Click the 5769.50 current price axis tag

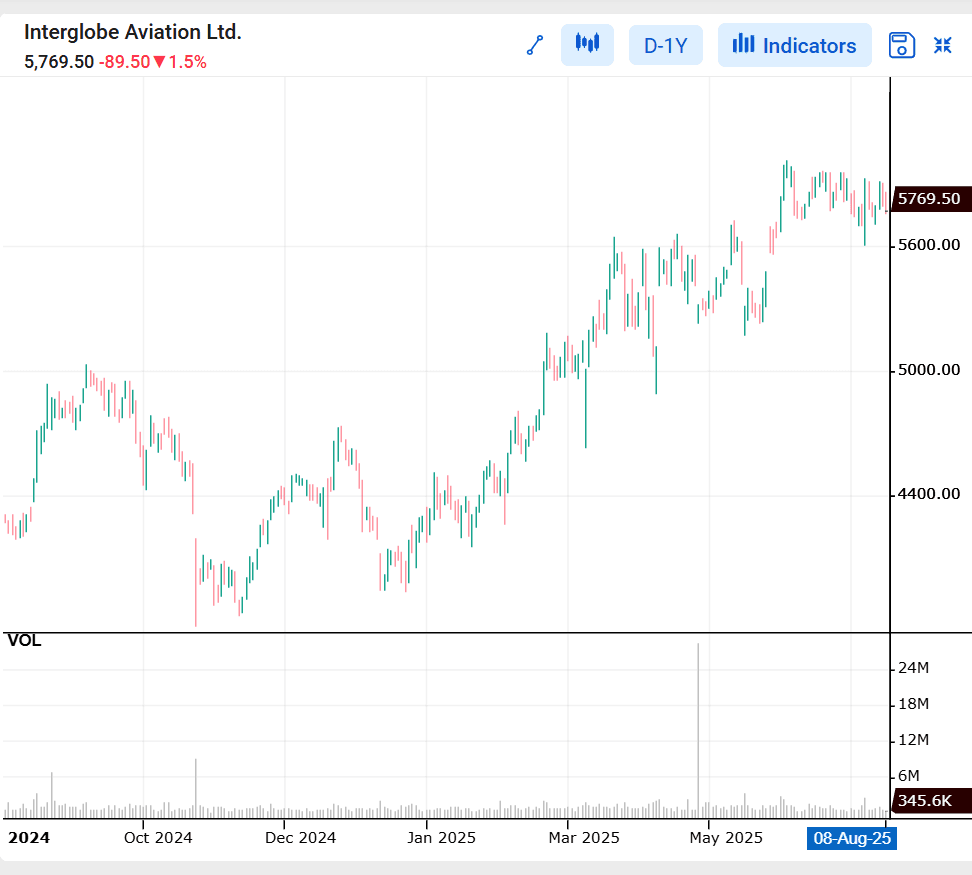tap(931, 199)
